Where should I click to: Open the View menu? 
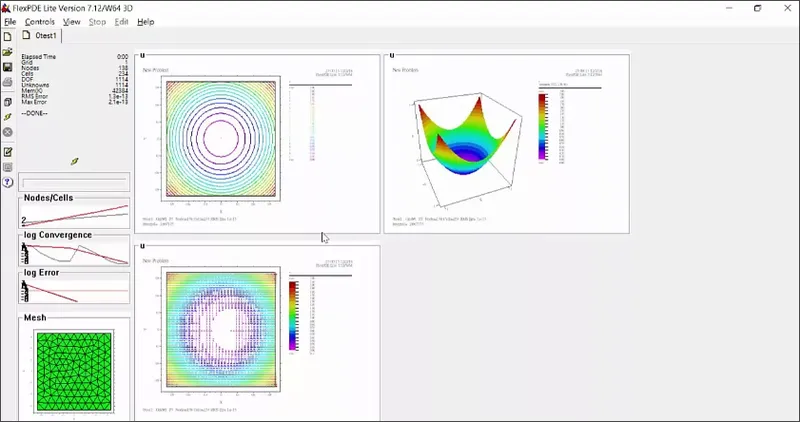[x=71, y=22]
